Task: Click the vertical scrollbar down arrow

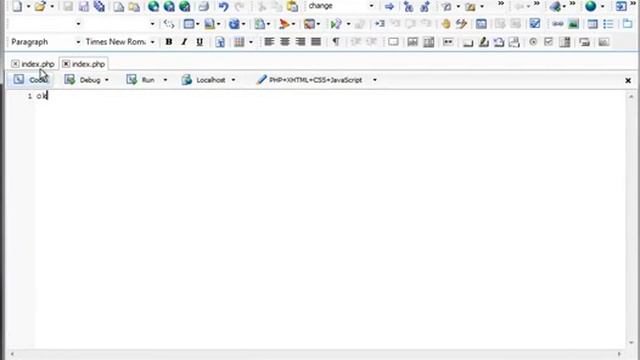Action: [631, 343]
